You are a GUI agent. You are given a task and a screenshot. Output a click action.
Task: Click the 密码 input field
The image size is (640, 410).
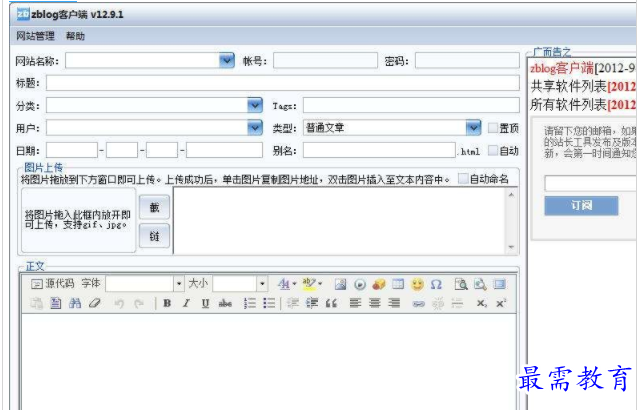click(467, 60)
